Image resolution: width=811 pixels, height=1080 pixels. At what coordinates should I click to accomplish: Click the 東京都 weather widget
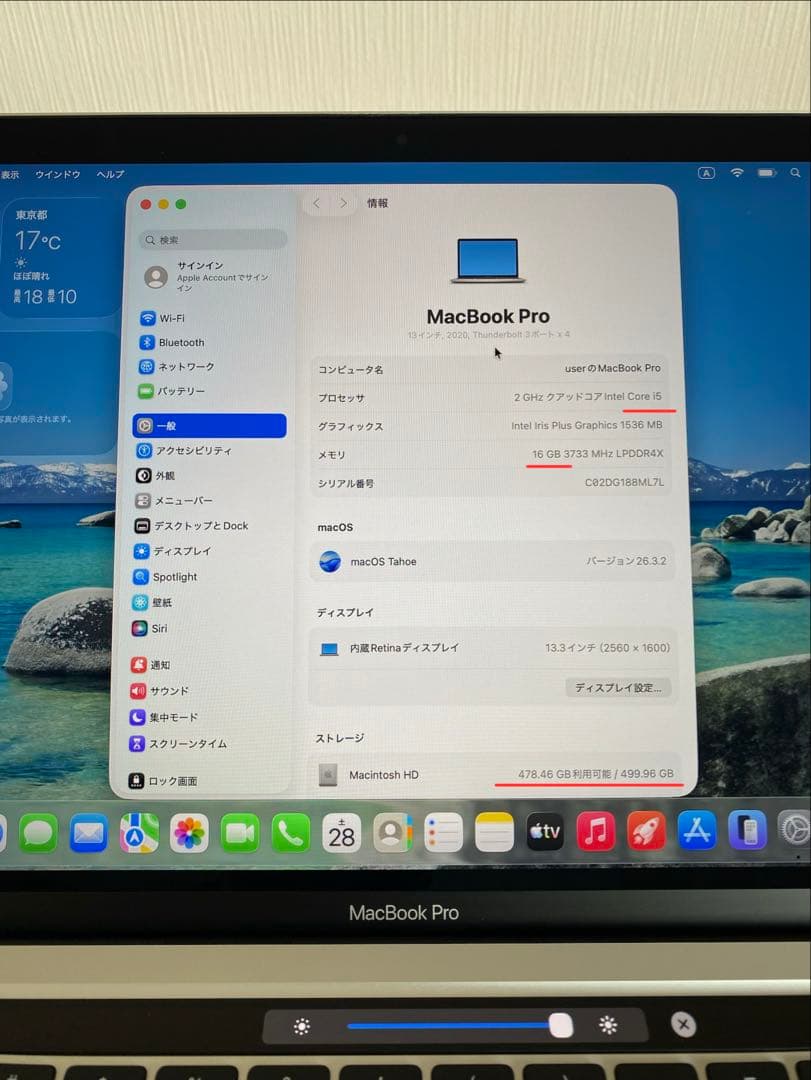click(x=59, y=258)
